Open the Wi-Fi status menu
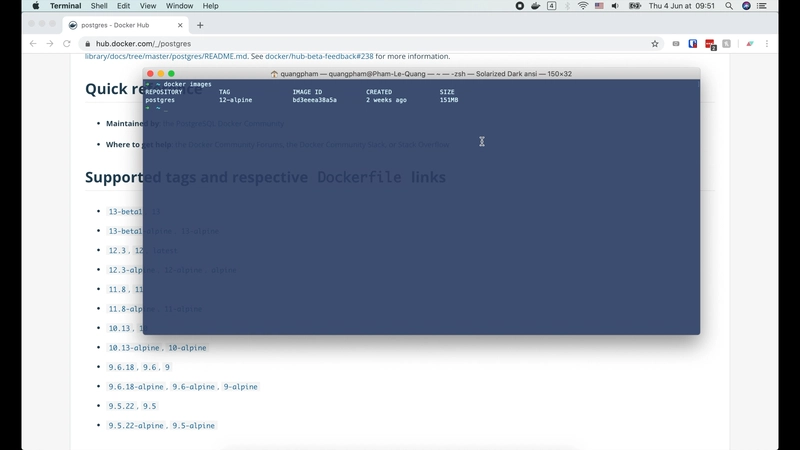800x450 pixels. (583, 6)
